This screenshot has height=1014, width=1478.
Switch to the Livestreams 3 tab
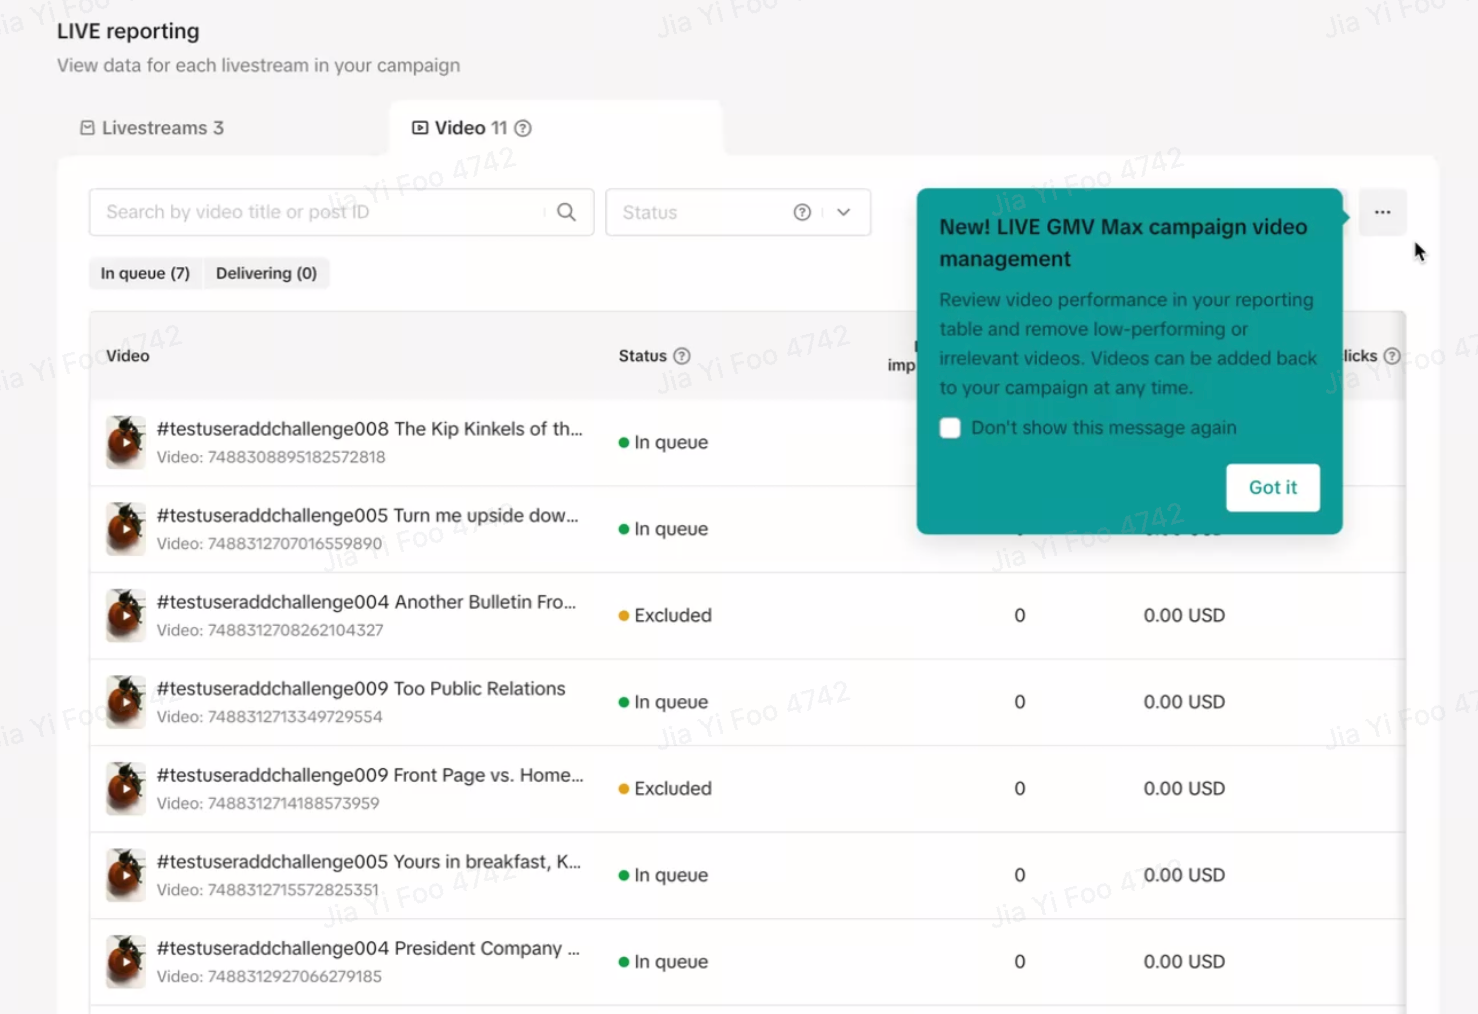coord(152,128)
